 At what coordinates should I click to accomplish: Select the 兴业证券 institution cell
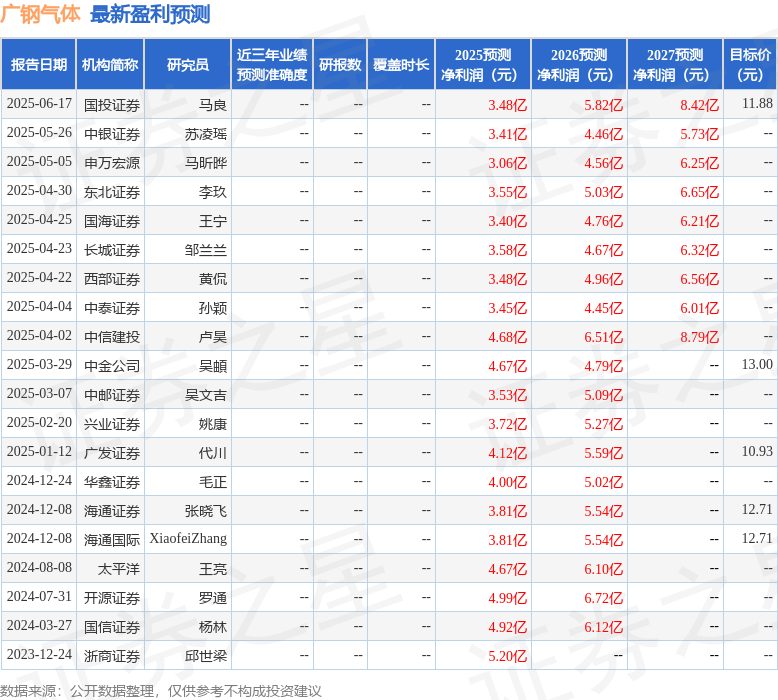[112, 424]
